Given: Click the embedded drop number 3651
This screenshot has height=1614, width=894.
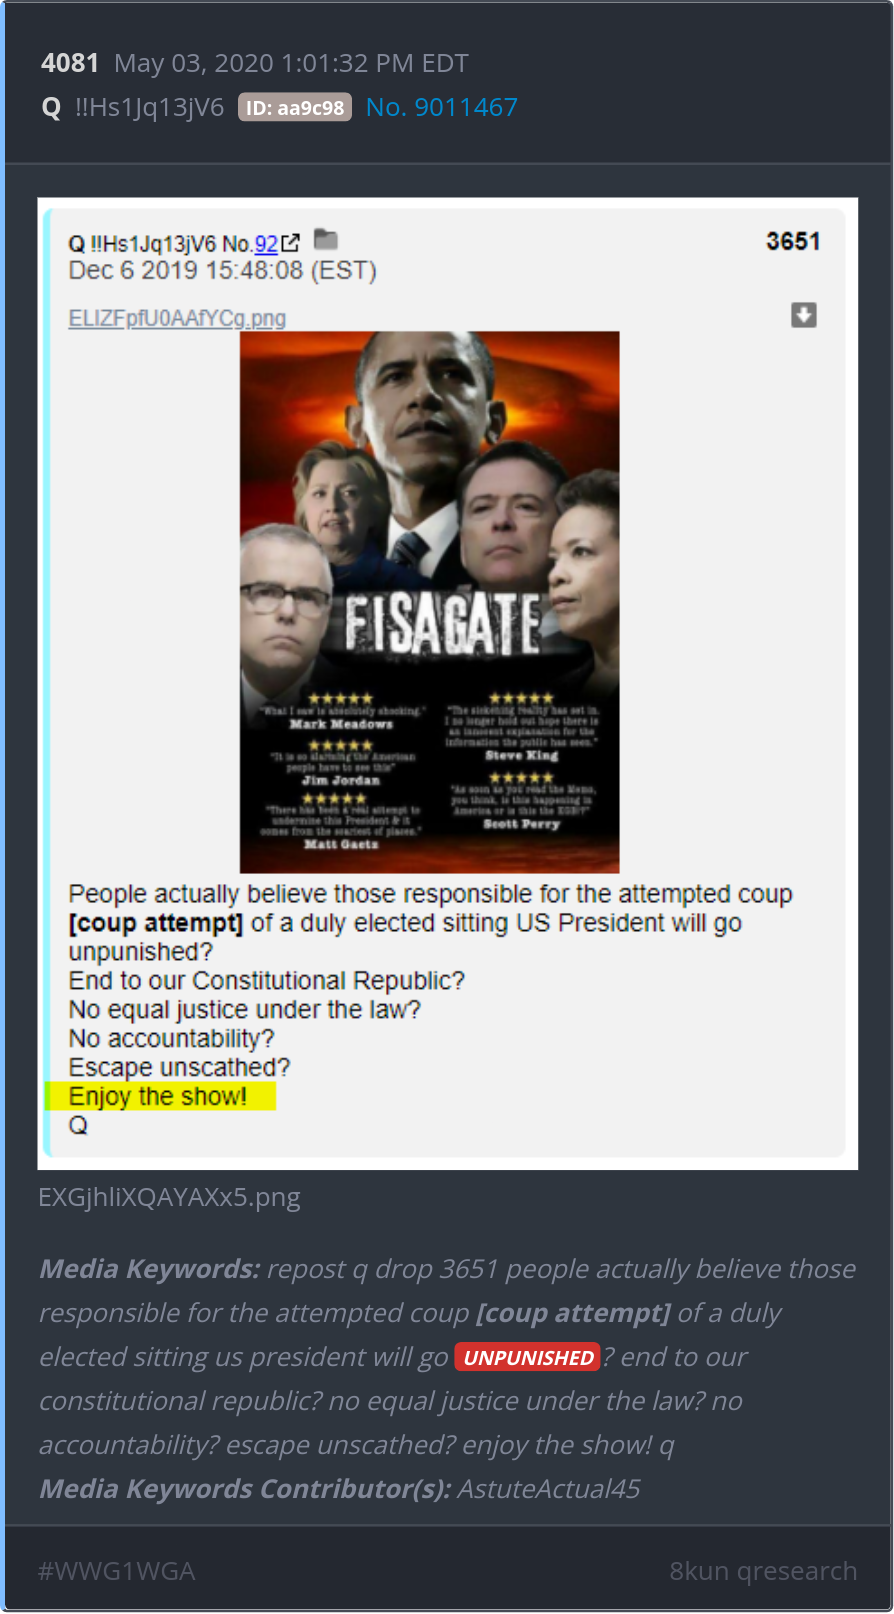Looking at the screenshot, I should 793,242.
